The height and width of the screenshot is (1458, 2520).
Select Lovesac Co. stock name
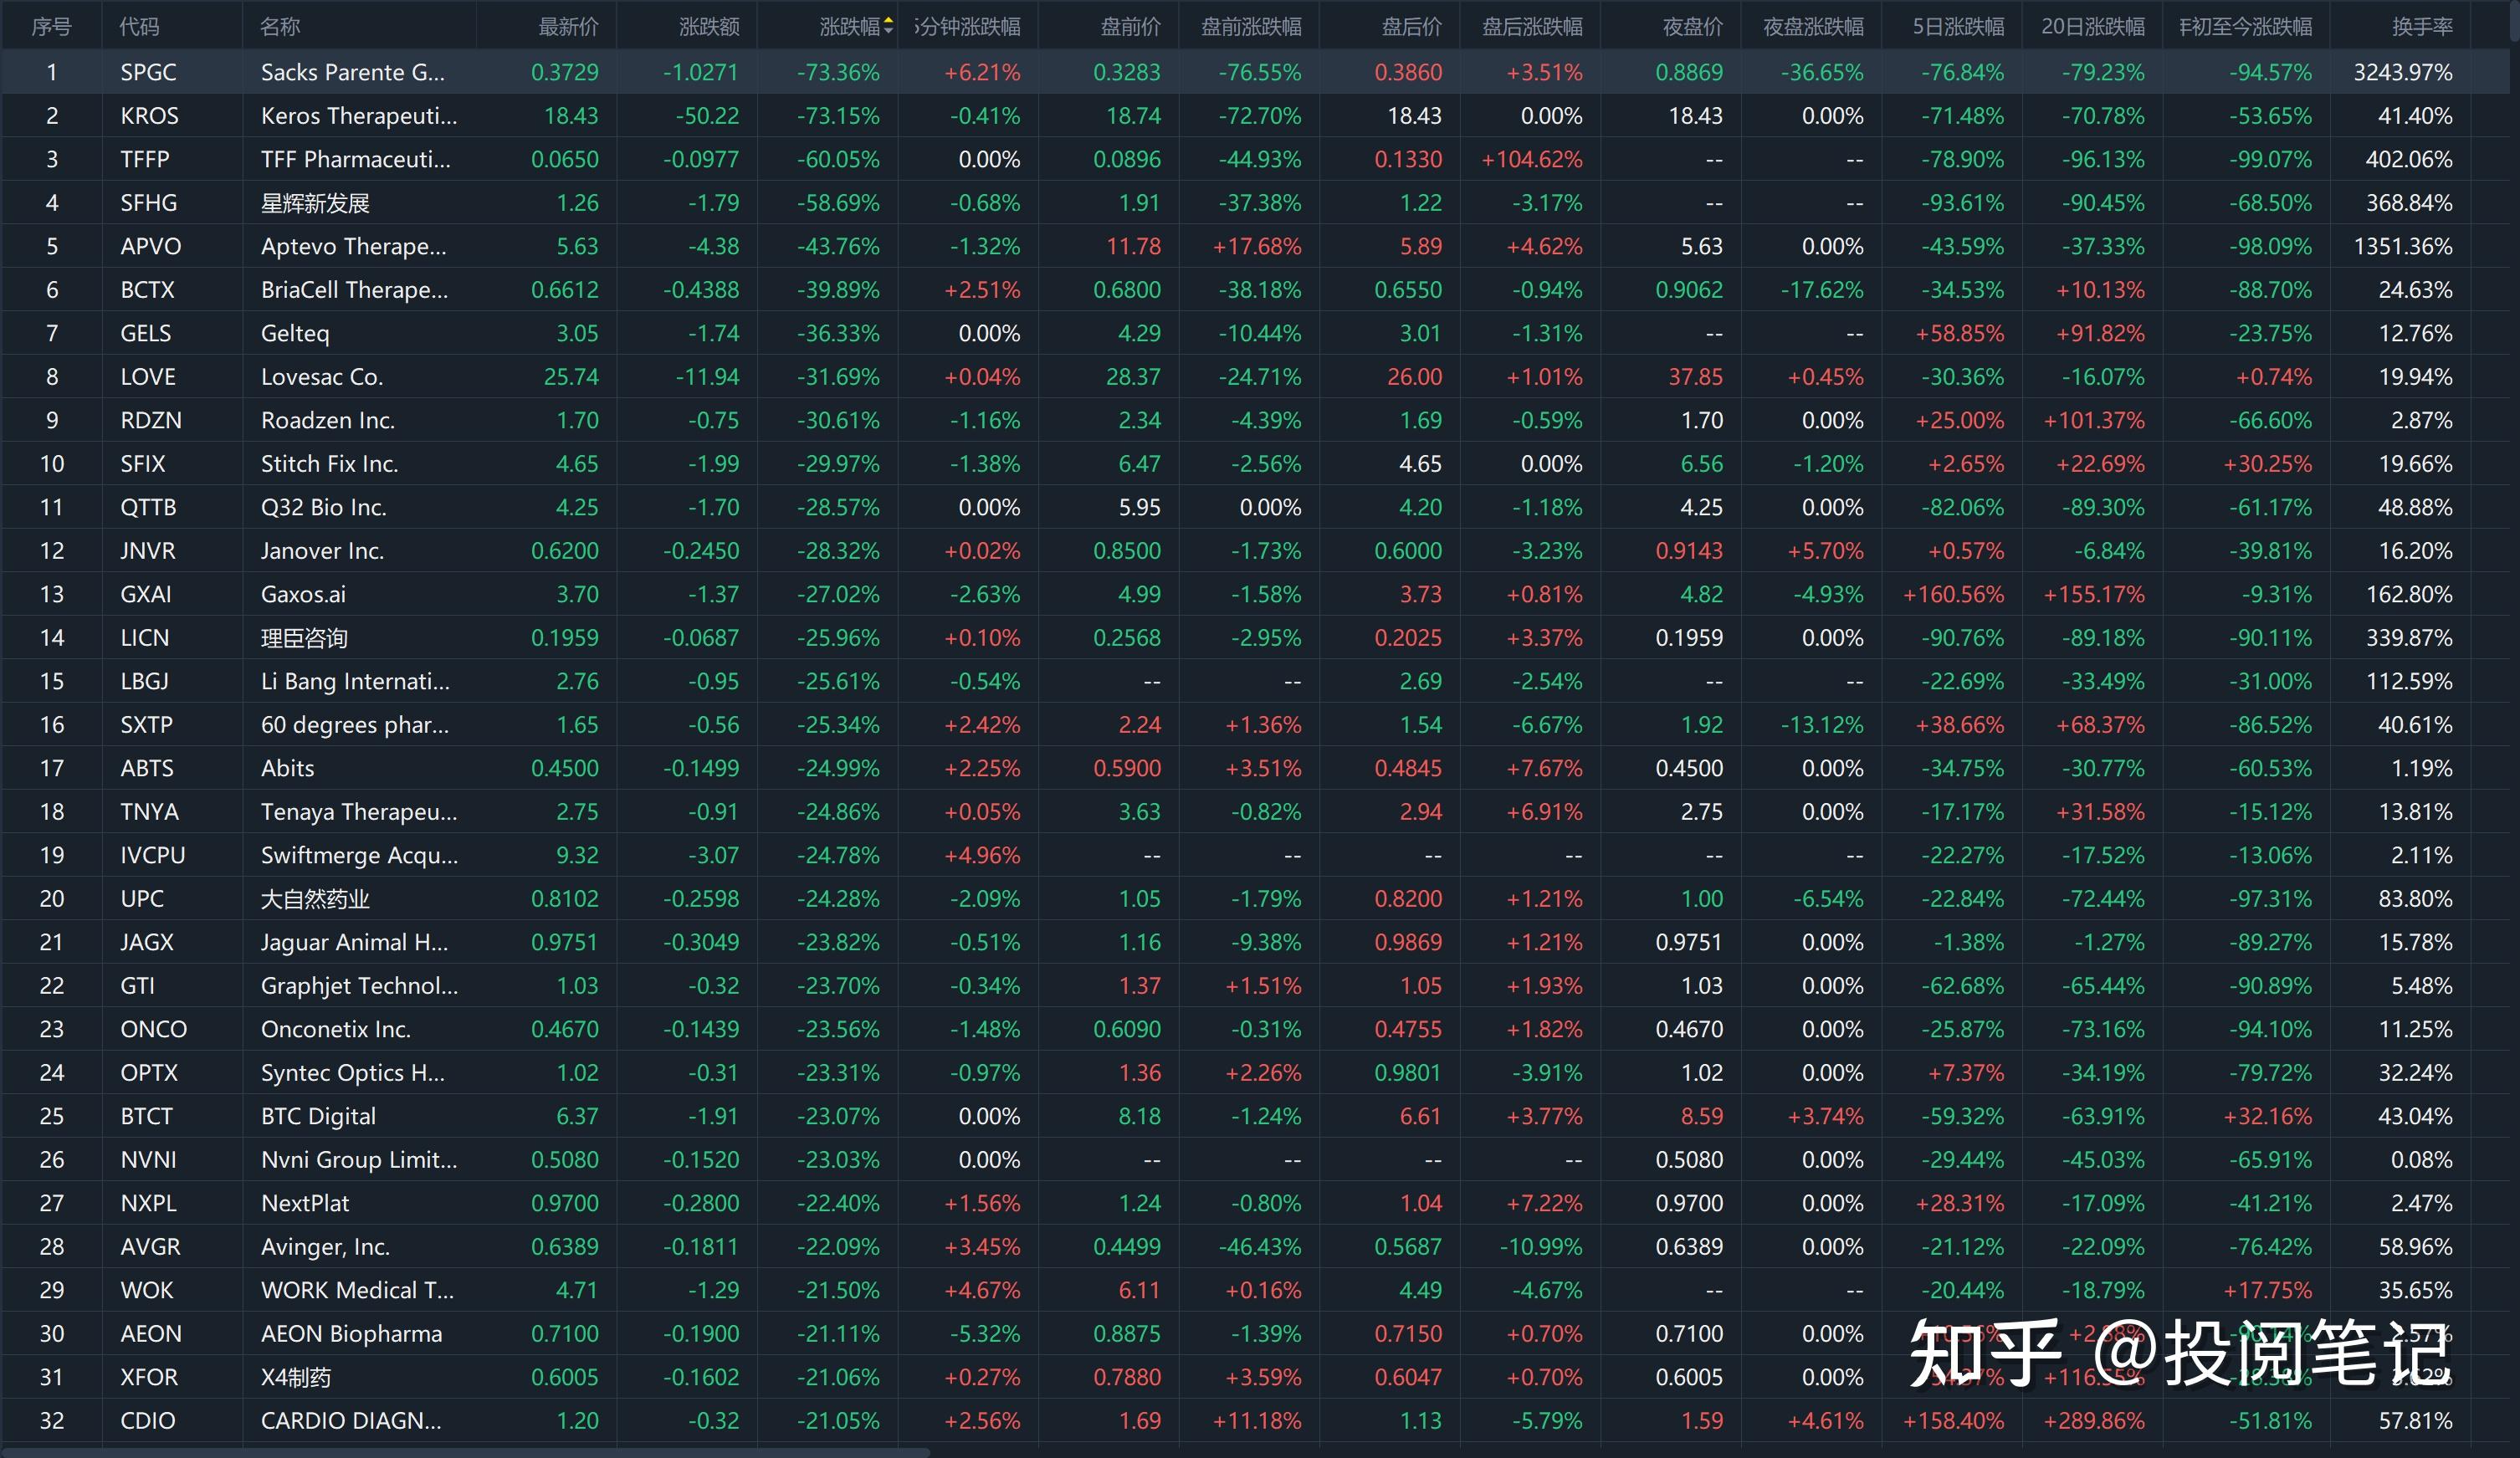pyautogui.click(x=322, y=377)
